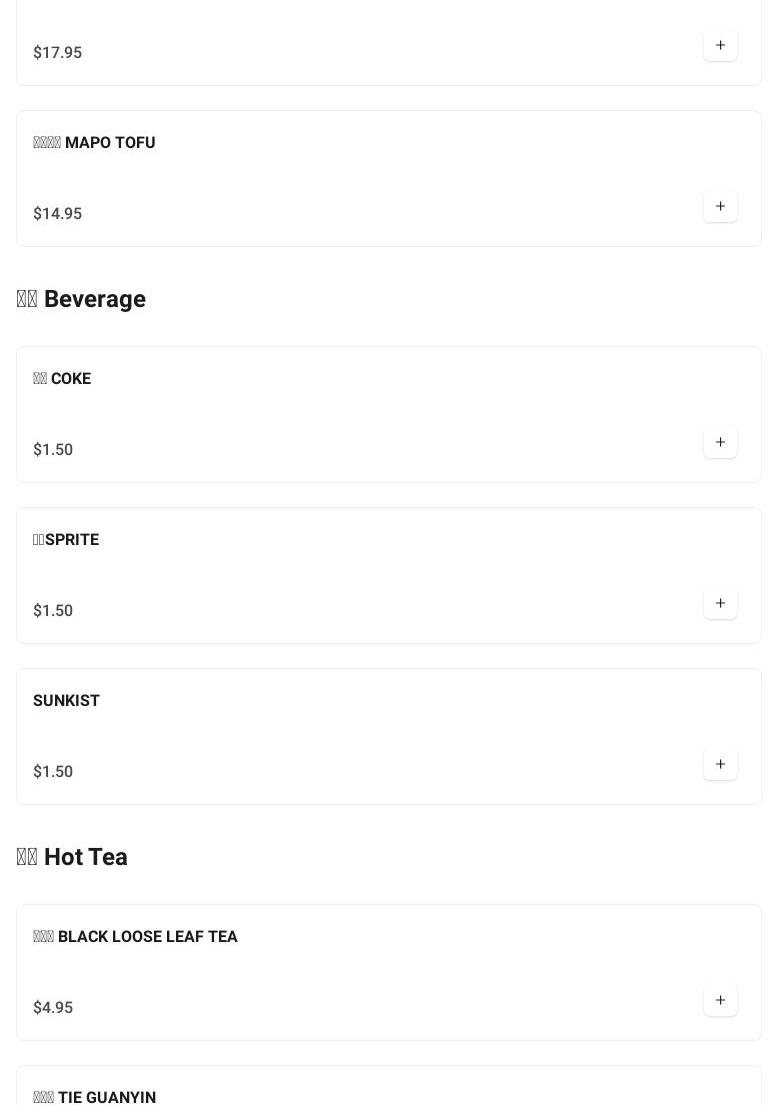Add the $17.95 item using plus icon
The image size is (778, 1105).
720,45
